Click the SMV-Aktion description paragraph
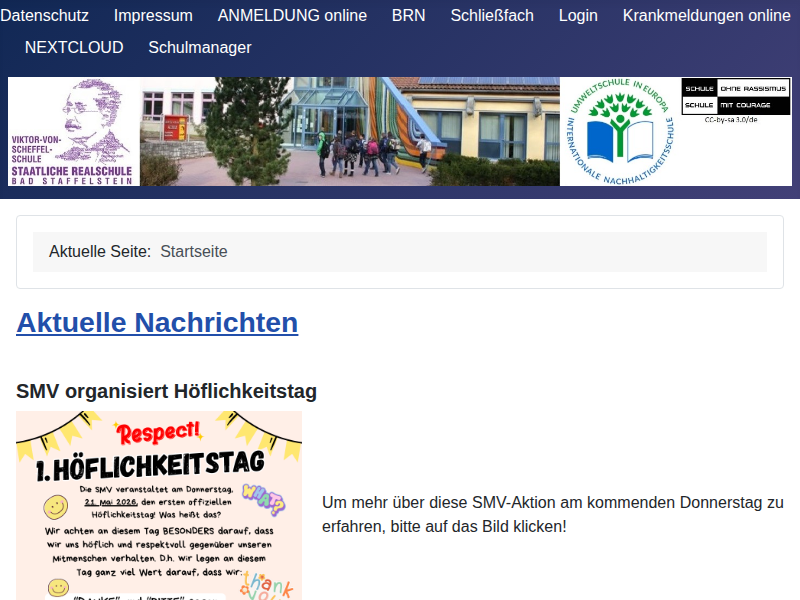 tap(553, 514)
